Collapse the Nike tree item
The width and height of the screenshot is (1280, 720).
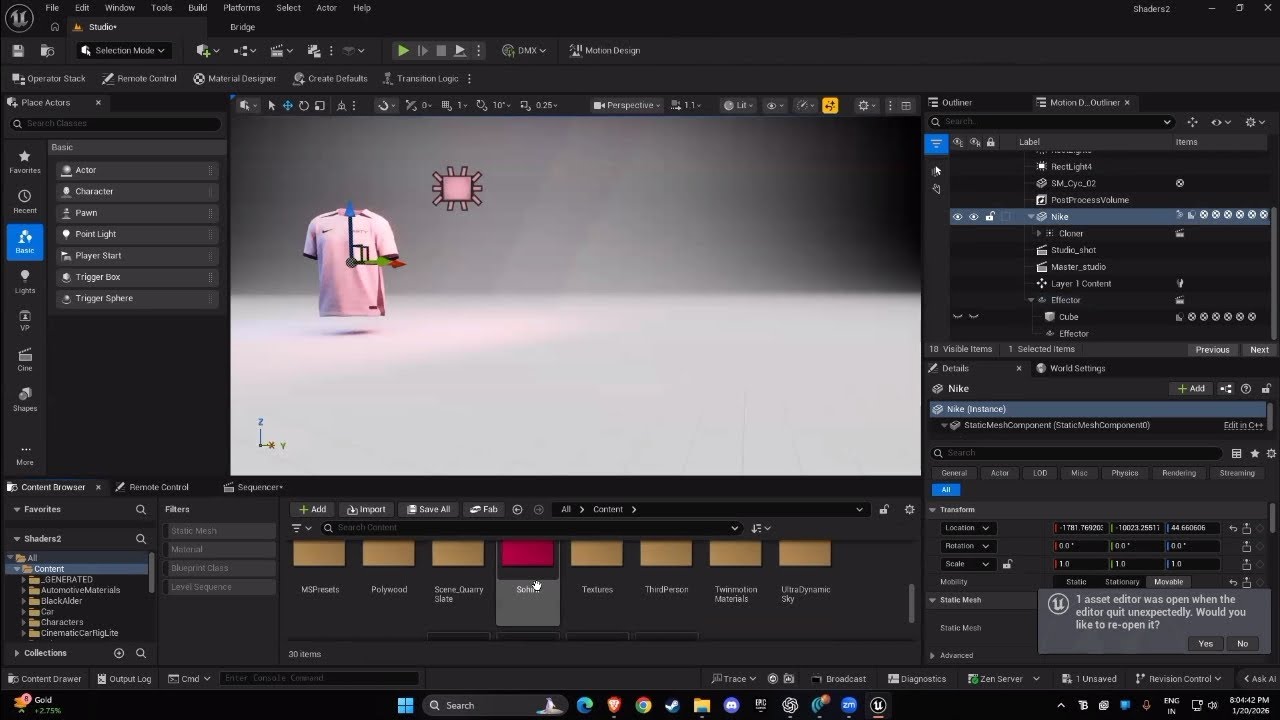coord(1031,217)
